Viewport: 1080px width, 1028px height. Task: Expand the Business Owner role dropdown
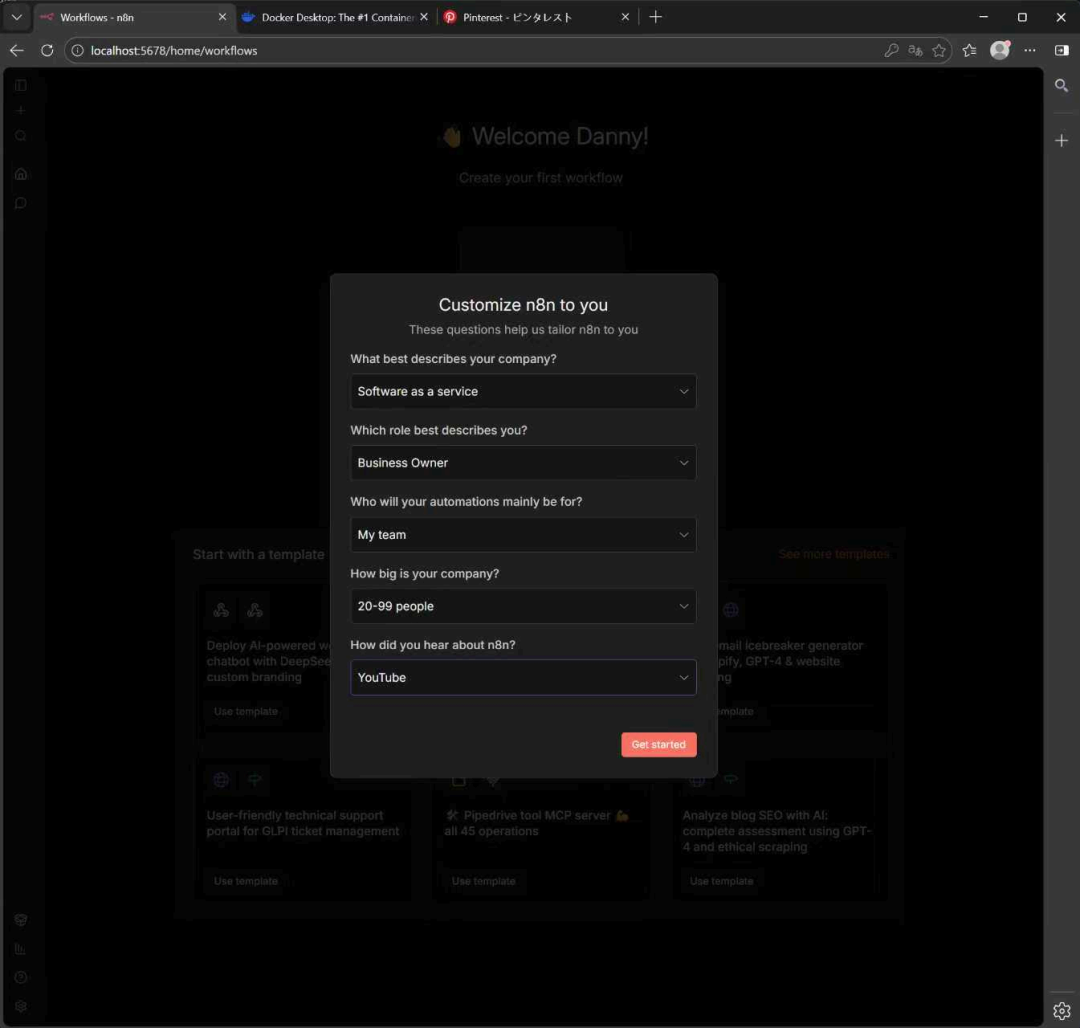pyautogui.click(x=523, y=463)
